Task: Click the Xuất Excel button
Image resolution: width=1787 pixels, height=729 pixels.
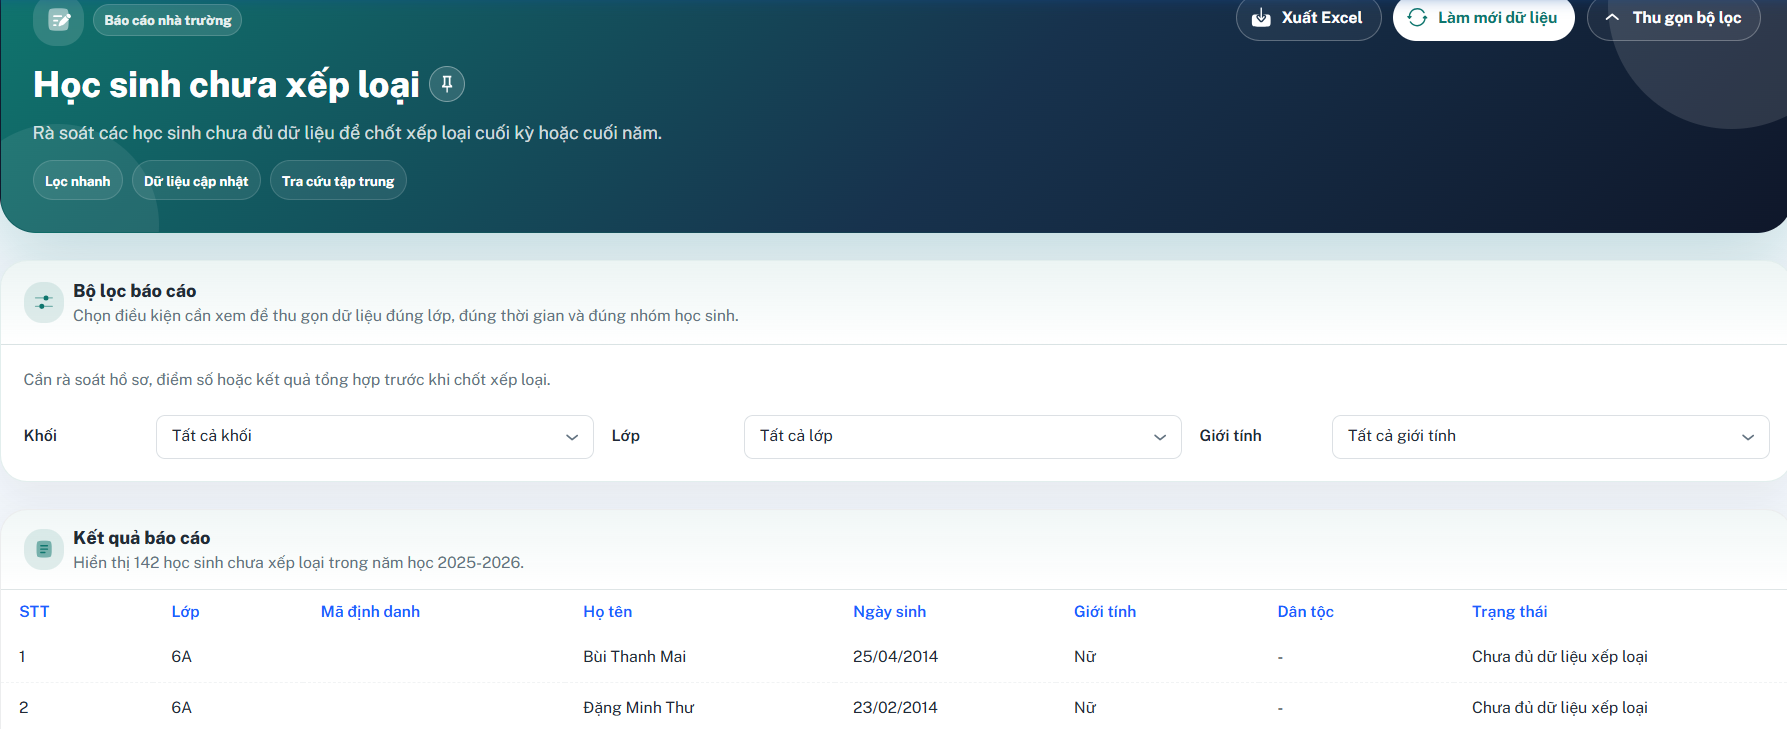Action: click(x=1308, y=18)
